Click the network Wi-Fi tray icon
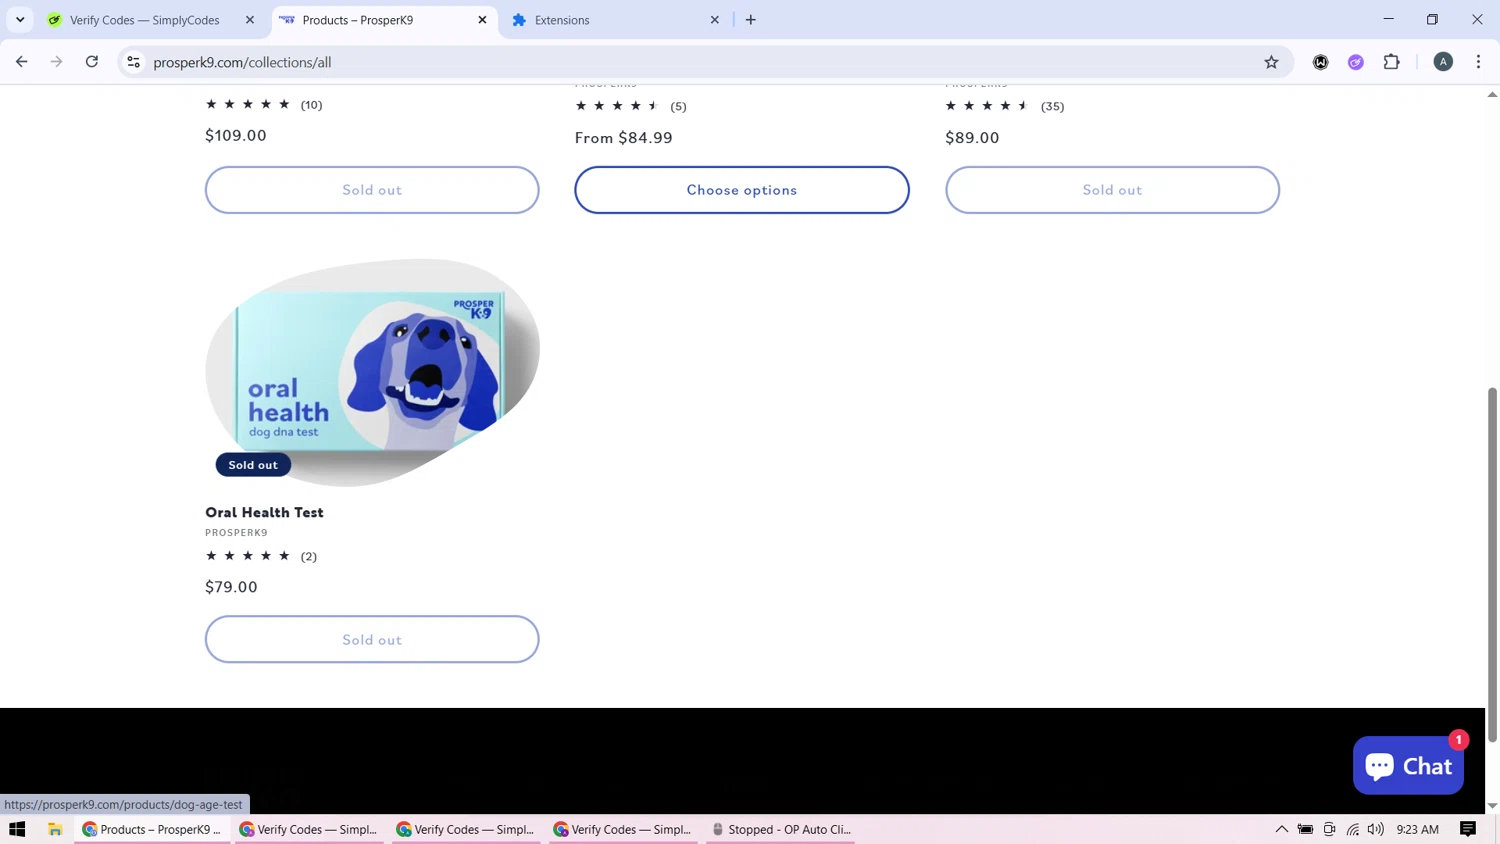Image resolution: width=1500 pixels, height=844 pixels. click(x=1353, y=829)
